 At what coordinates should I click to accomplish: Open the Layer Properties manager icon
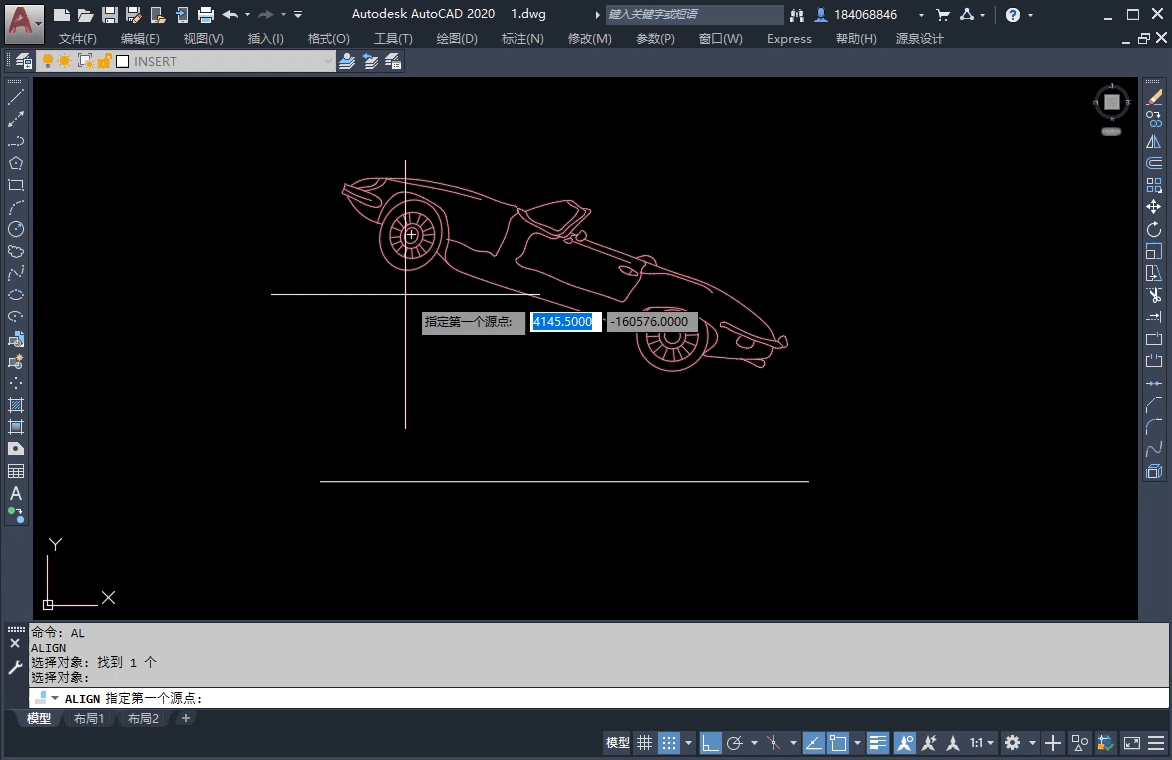coord(23,61)
